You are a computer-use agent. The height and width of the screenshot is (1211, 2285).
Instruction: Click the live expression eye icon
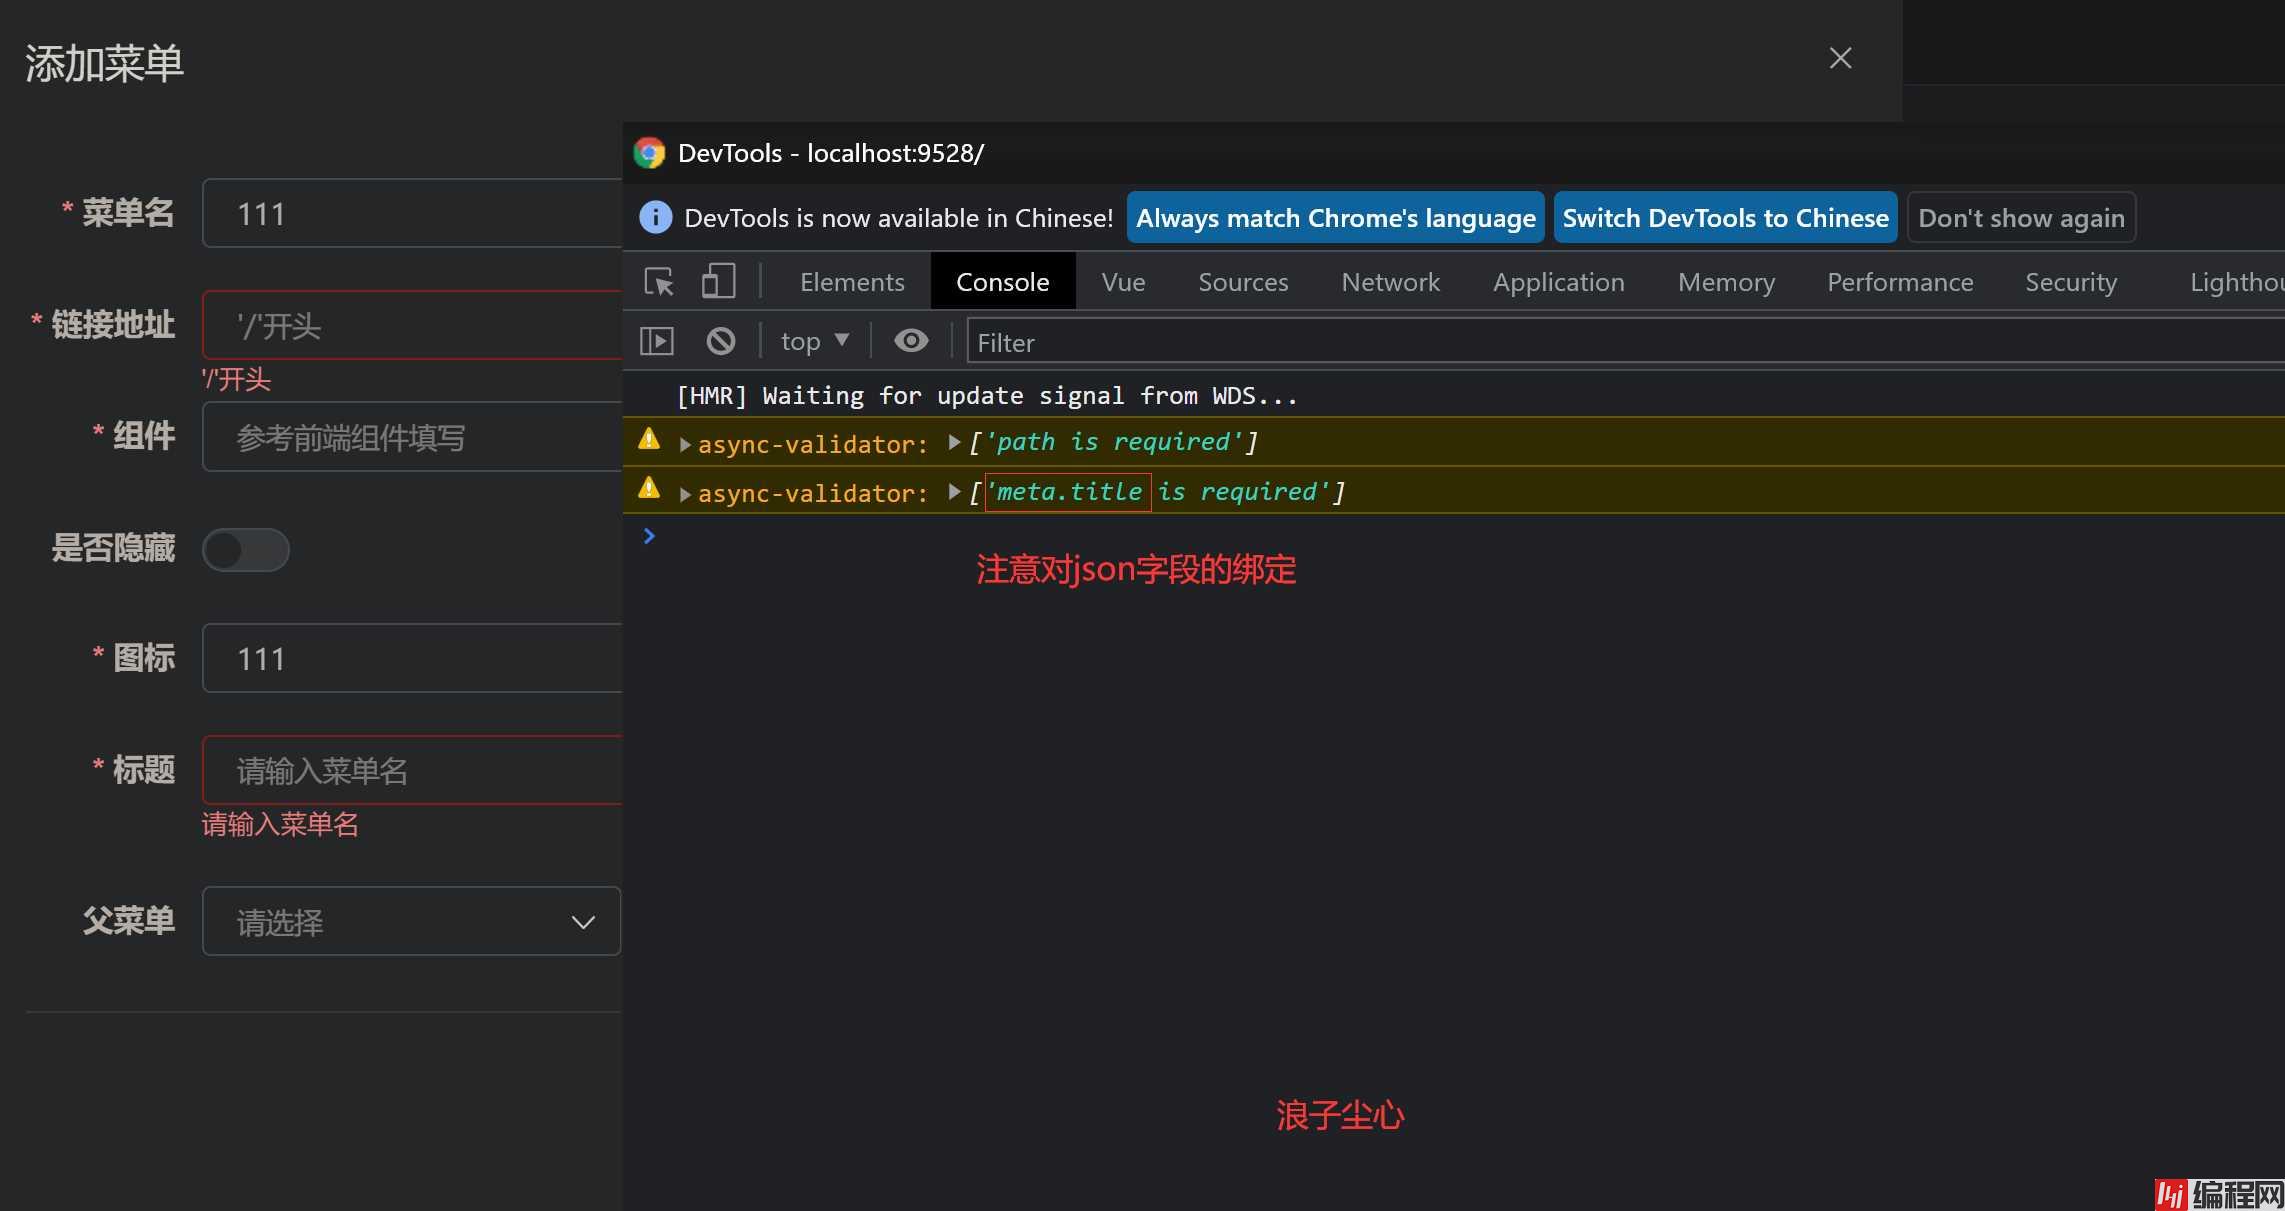[x=910, y=342]
